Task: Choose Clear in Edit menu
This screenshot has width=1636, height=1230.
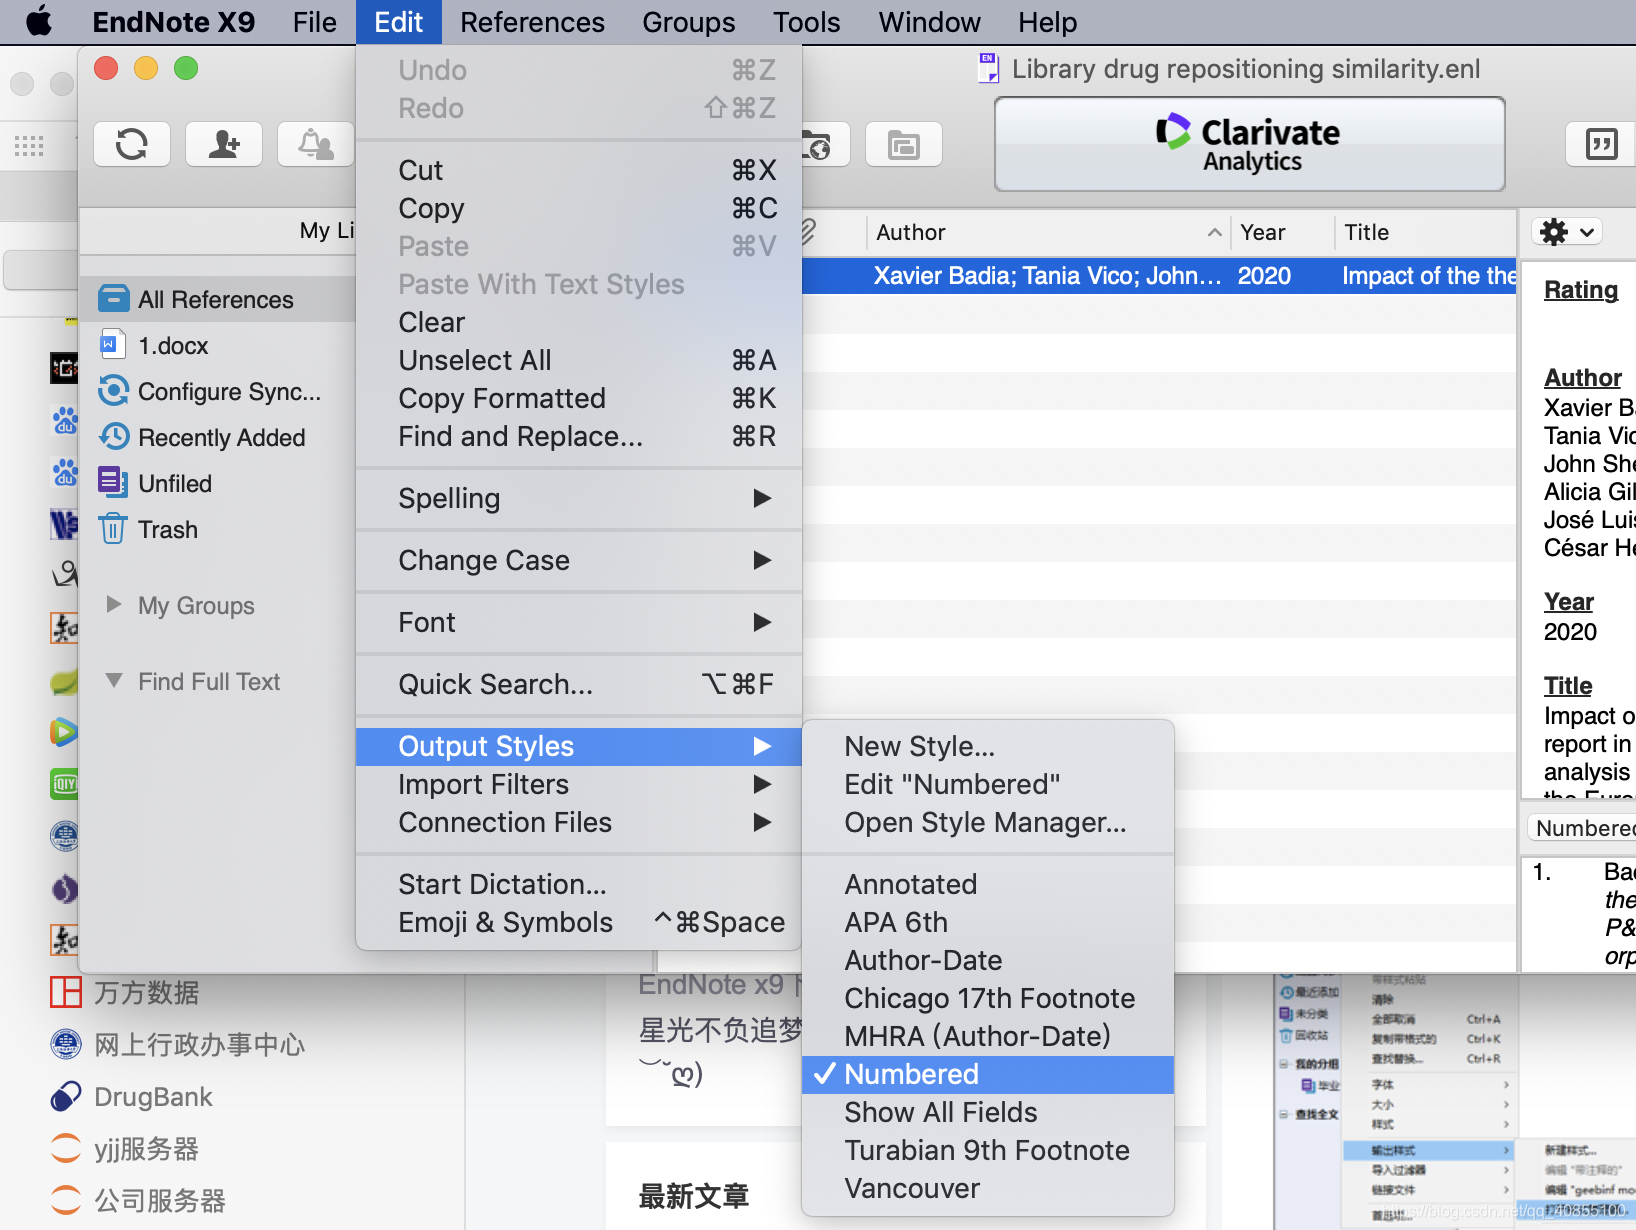Action: pyautogui.click(x=579, y=322)
